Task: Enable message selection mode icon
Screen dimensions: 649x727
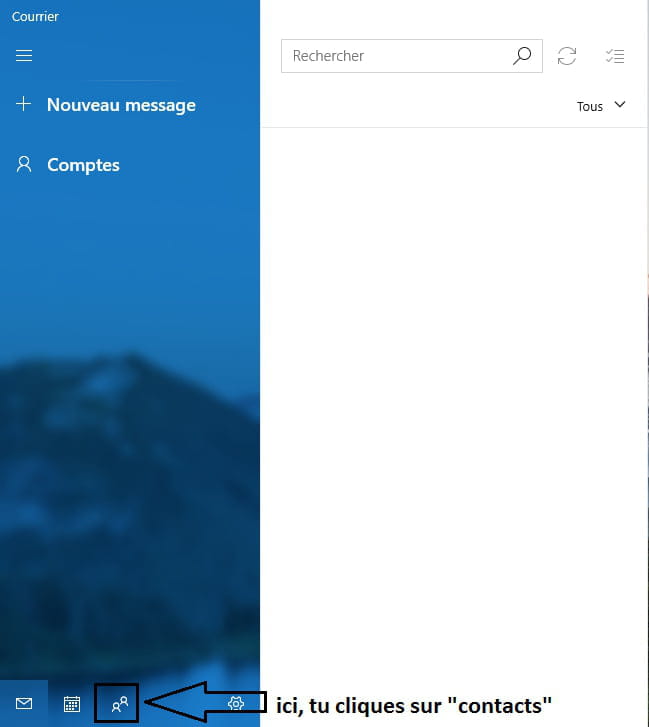Action: 615,56
